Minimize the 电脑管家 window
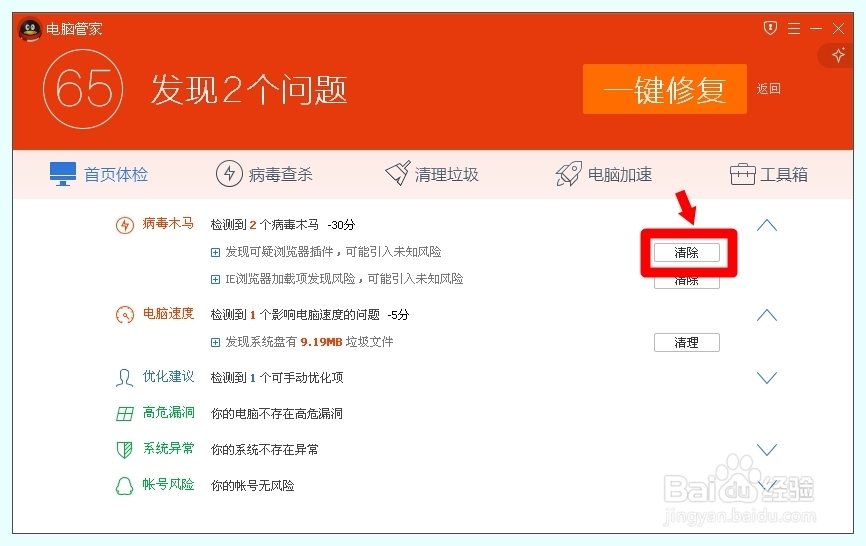866x546 pixels. [x=816, y=28]
